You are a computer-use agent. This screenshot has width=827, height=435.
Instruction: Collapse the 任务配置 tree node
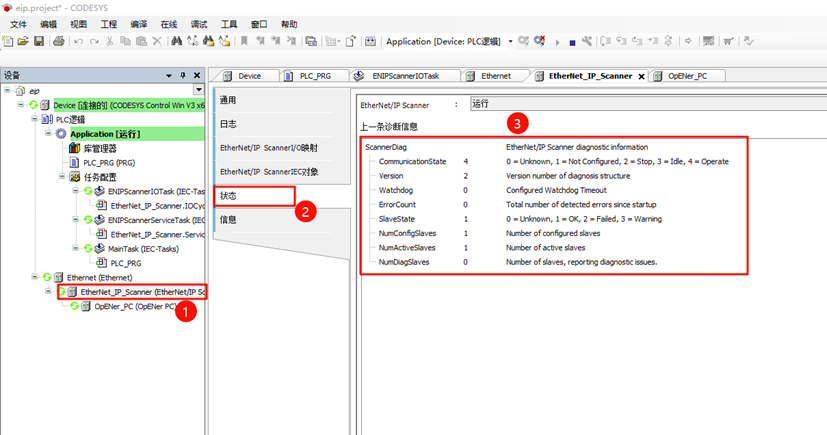coord(62,177)
